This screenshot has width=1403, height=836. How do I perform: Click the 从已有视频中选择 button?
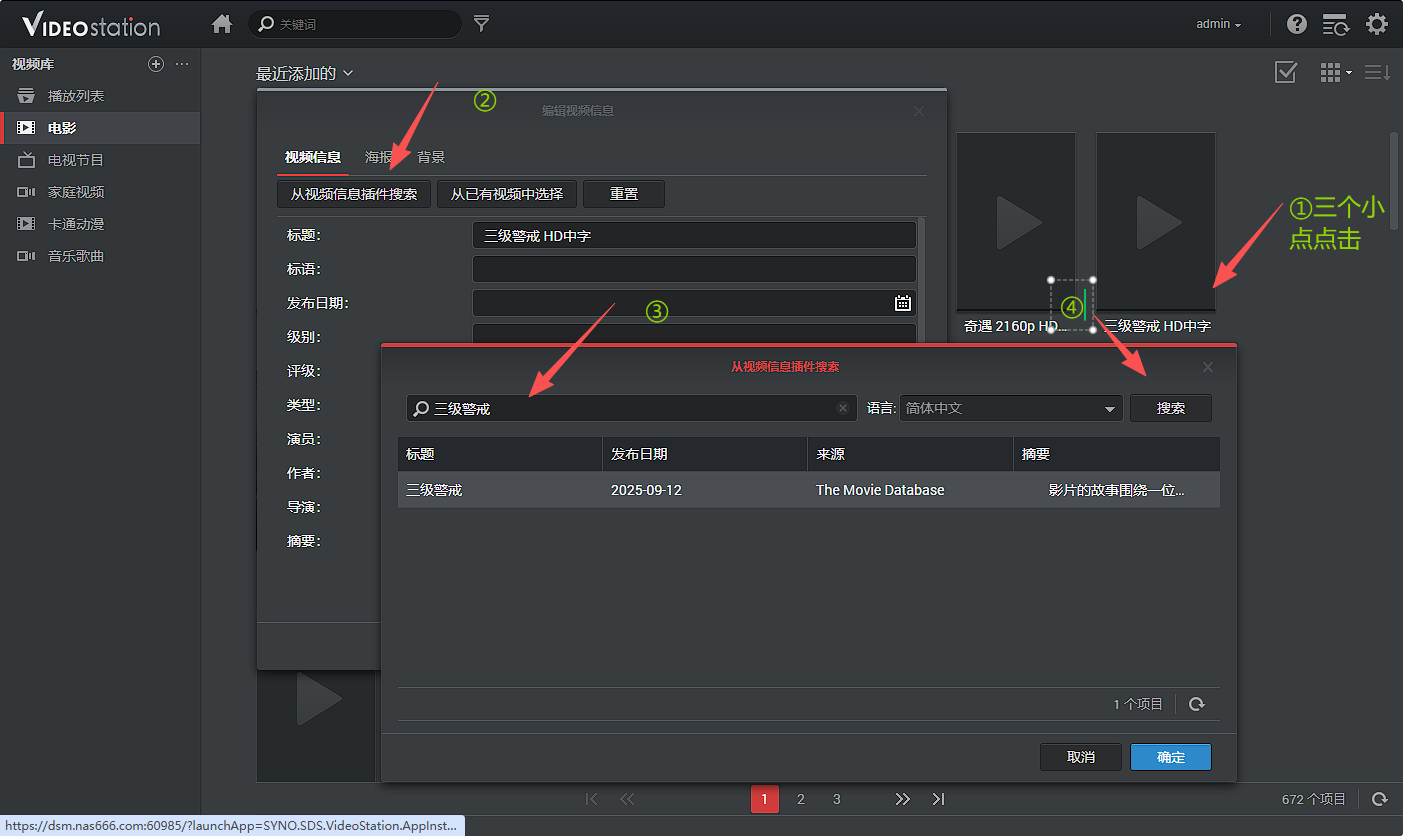[506, 194]
